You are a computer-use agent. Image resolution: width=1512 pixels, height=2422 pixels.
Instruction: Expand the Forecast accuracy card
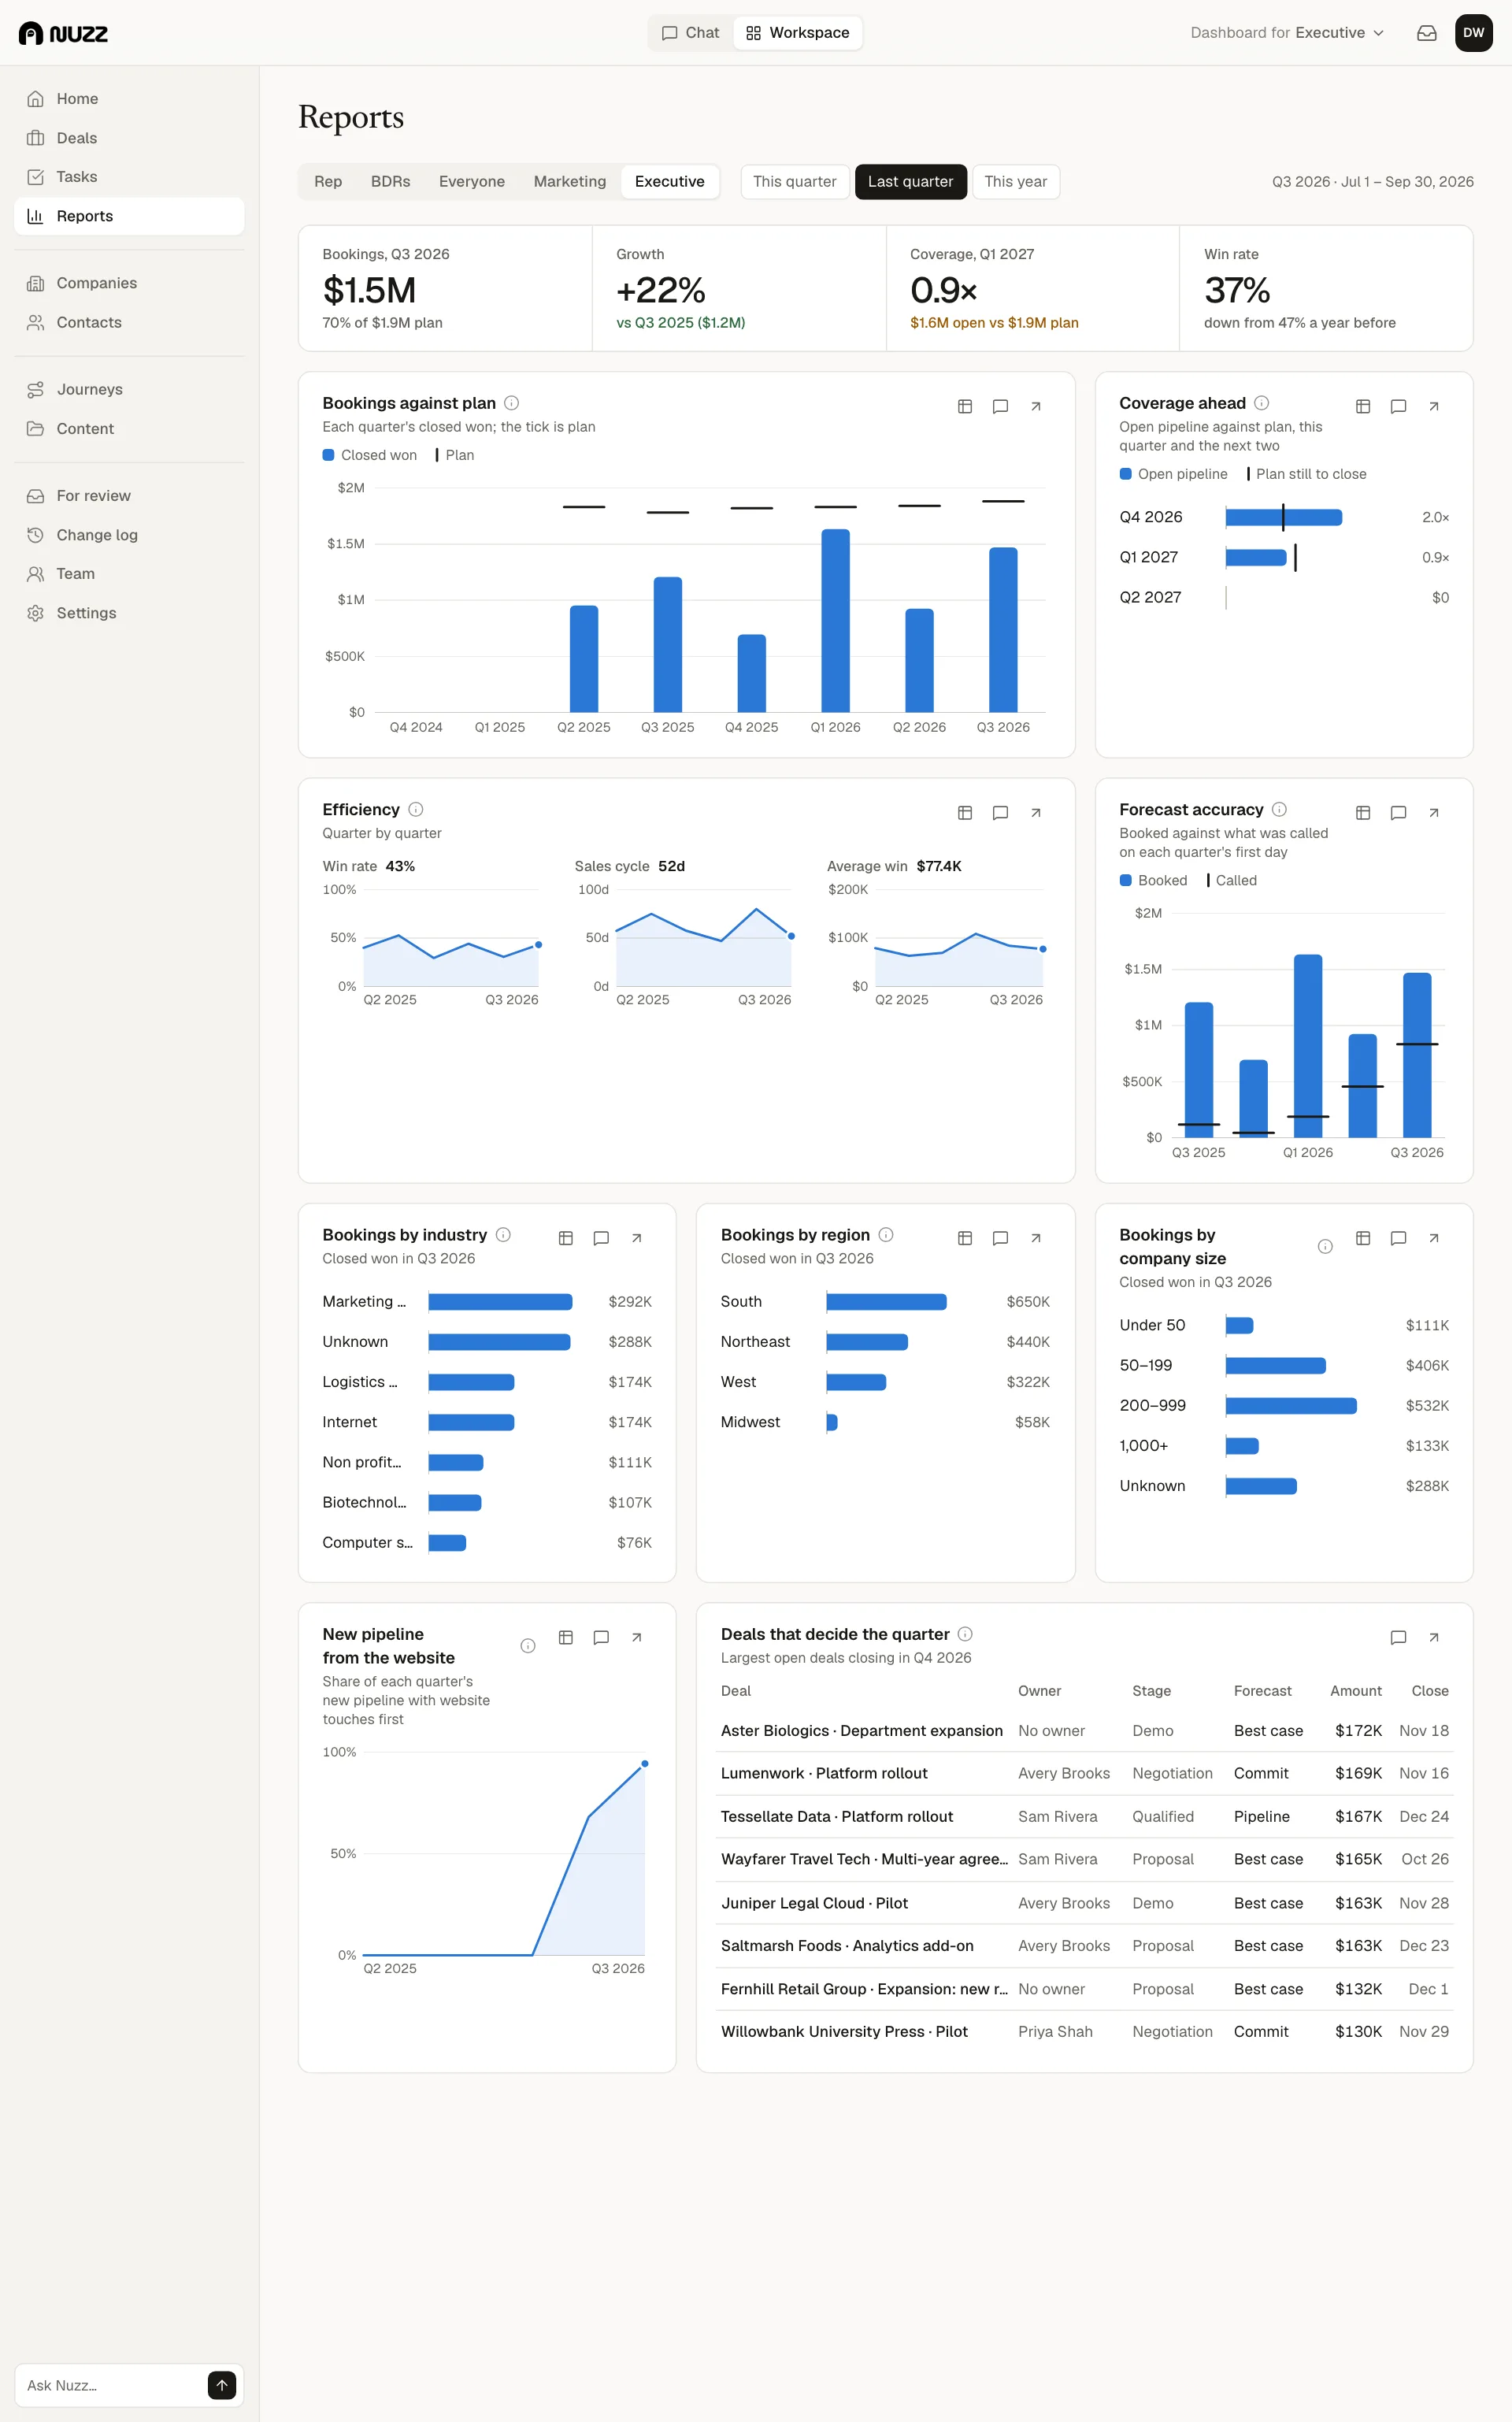pyautogui.click(x=1433, y=813)
